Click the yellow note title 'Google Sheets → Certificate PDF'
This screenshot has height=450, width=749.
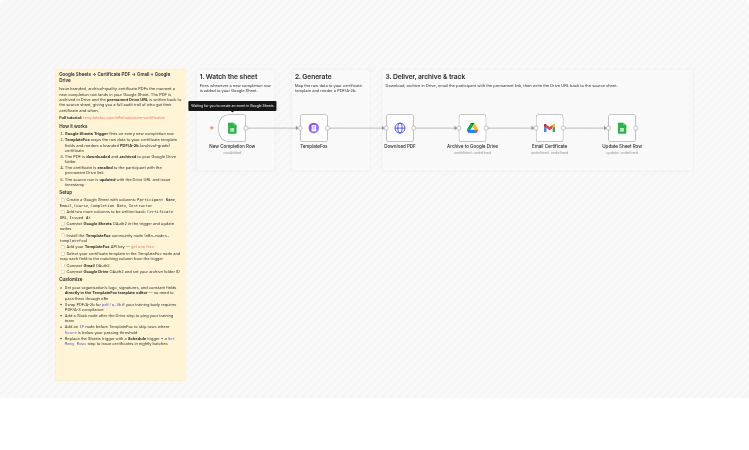(x=115, y=77)
